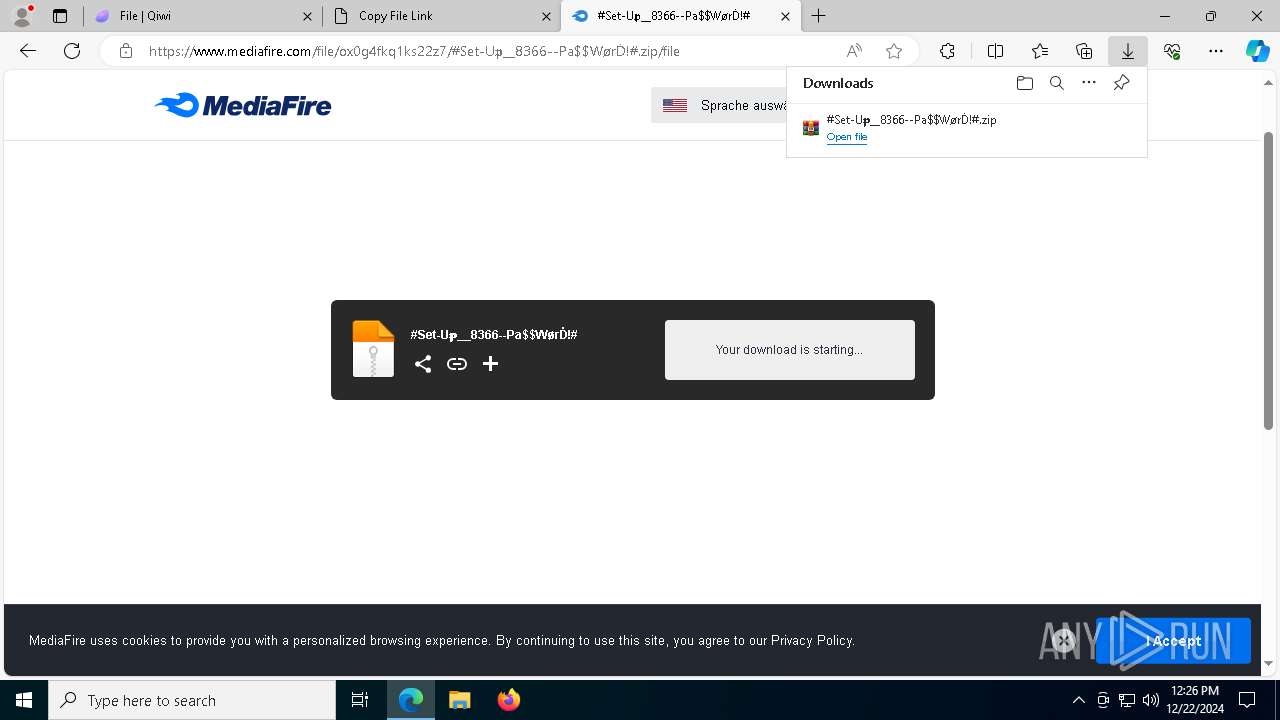
Task: Close the active MediaFire tab
Action: pyautogui.click(x=785, y=16)
